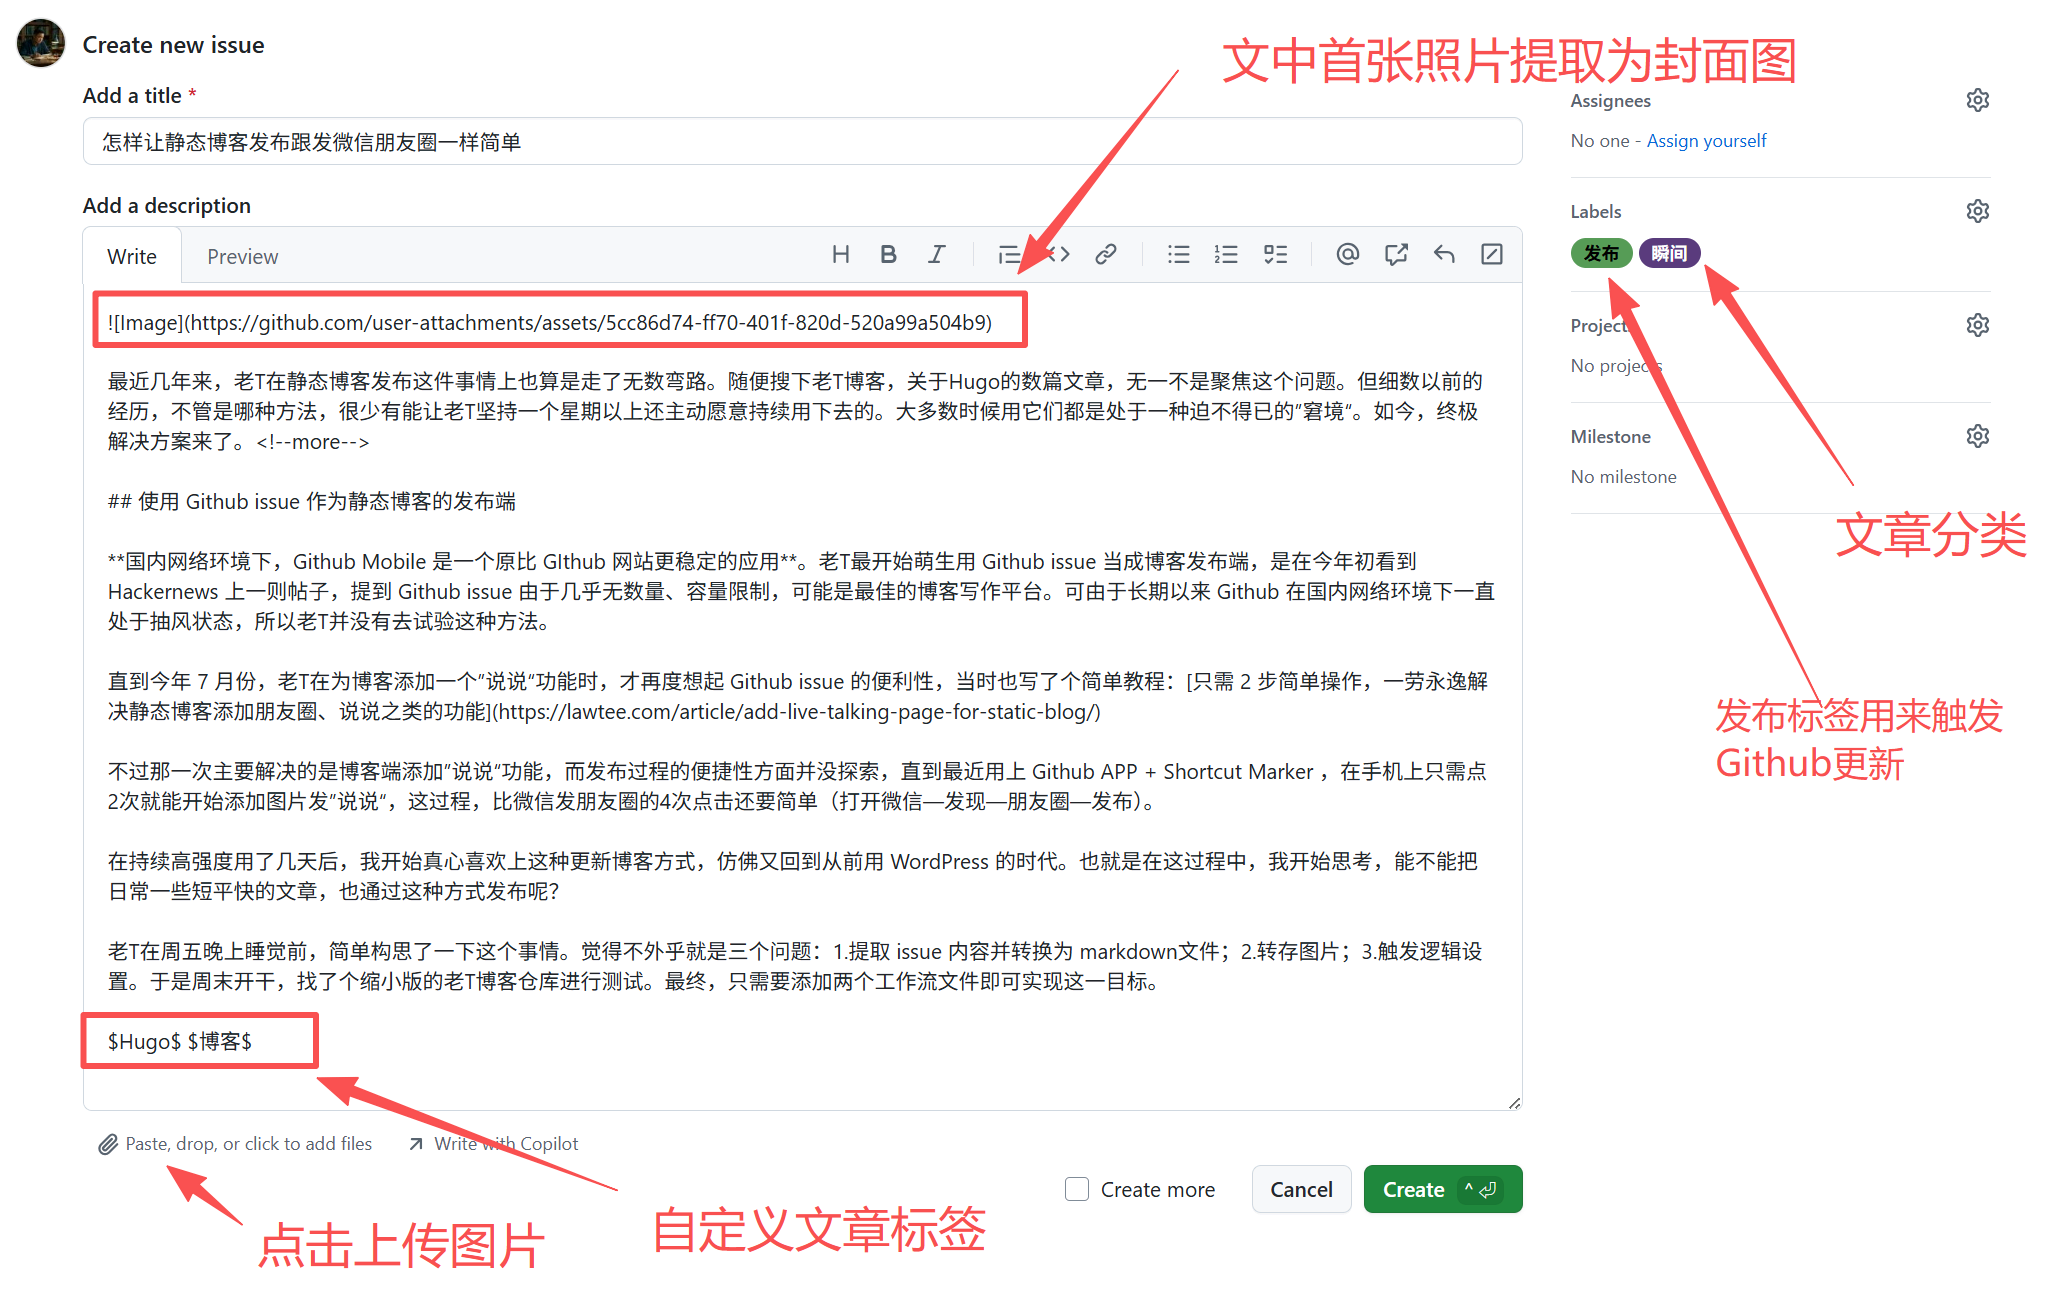Insert a numbered list

[1226, 254]
